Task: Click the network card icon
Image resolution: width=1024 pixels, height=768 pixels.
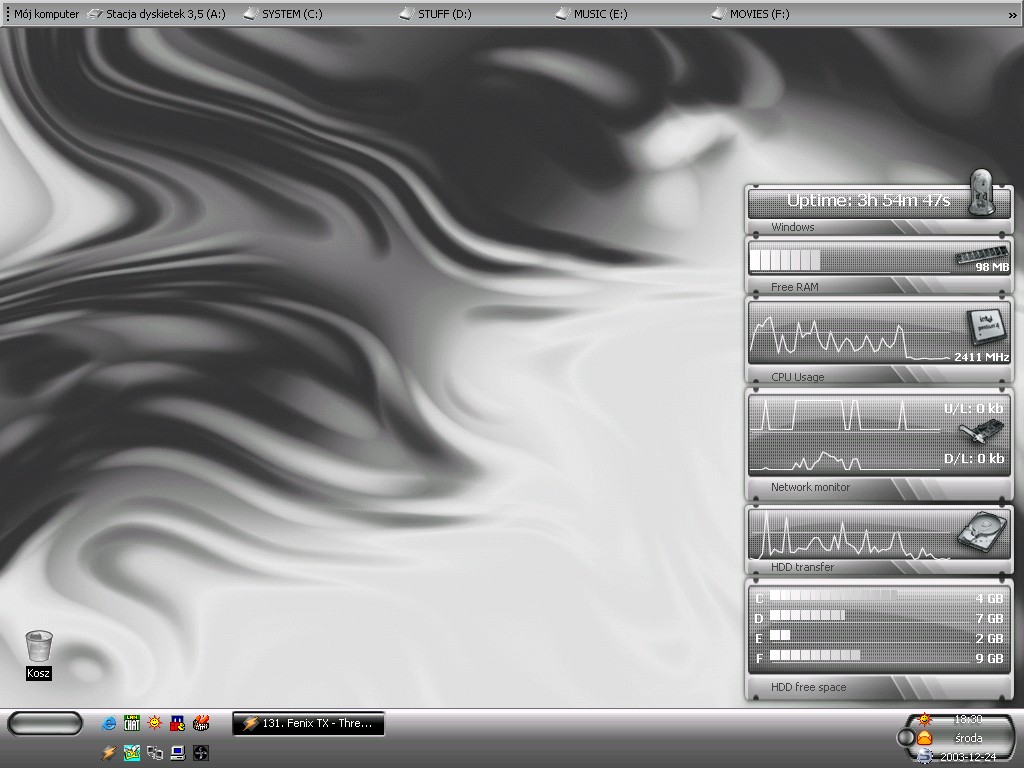Action: tap(981, 432)
